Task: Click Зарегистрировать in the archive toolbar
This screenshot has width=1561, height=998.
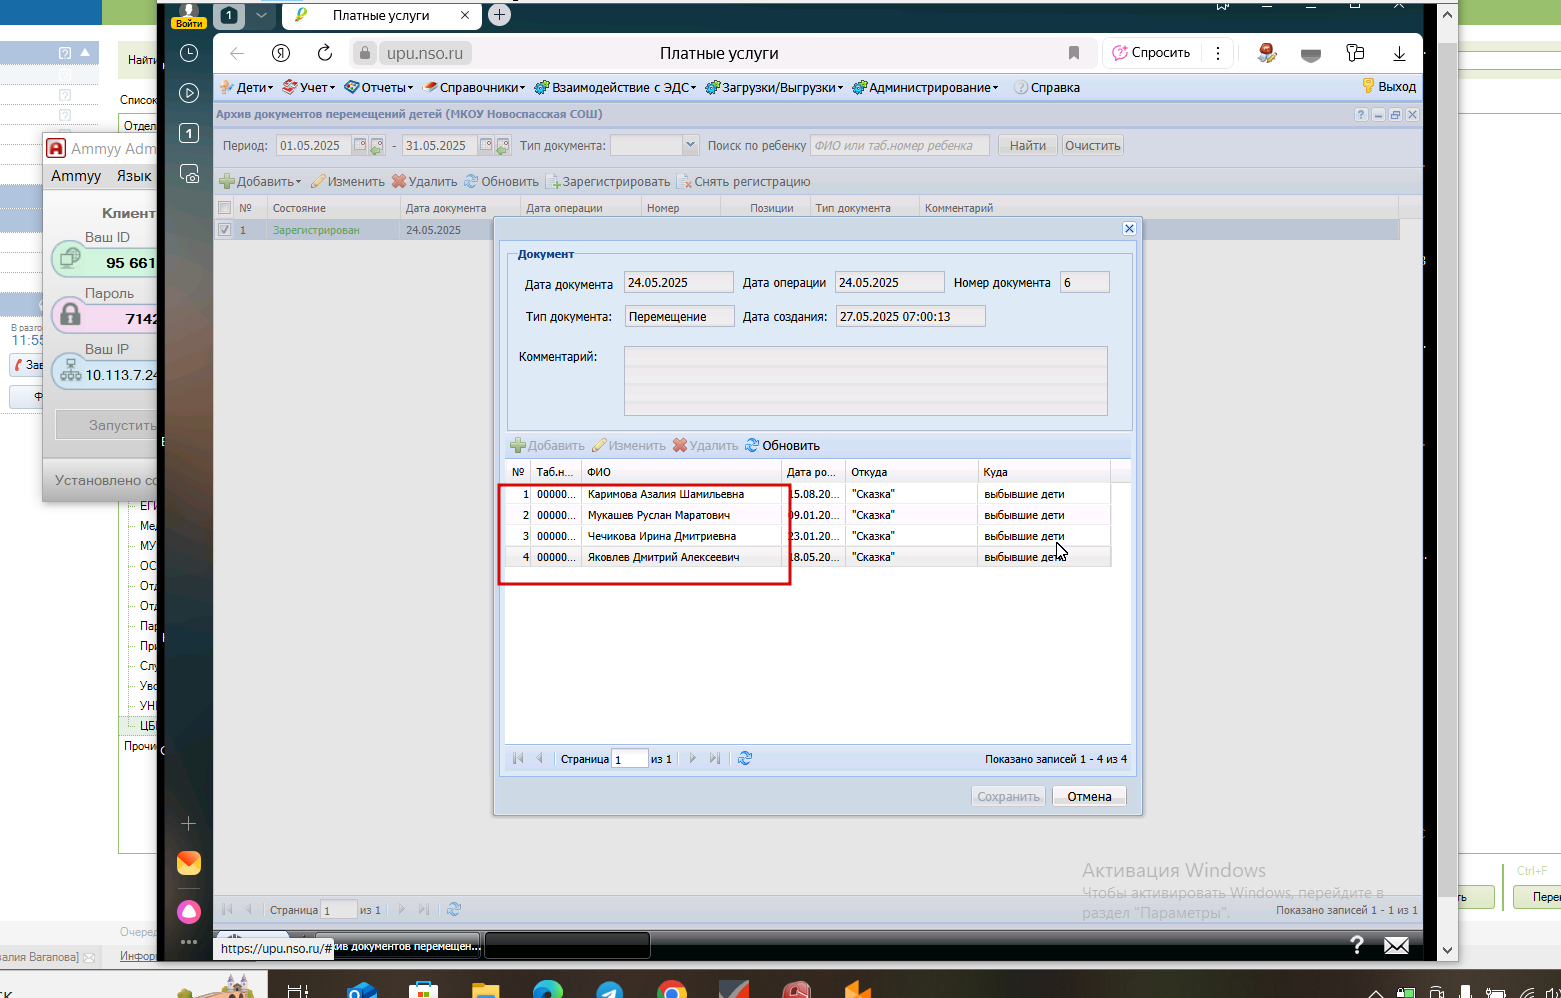Action: [607, 181]
